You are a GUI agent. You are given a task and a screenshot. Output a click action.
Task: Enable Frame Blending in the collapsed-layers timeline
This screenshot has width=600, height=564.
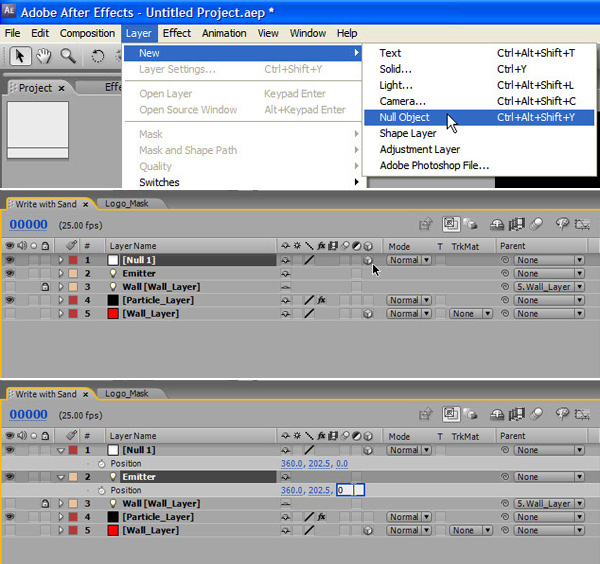coord(516,225)
